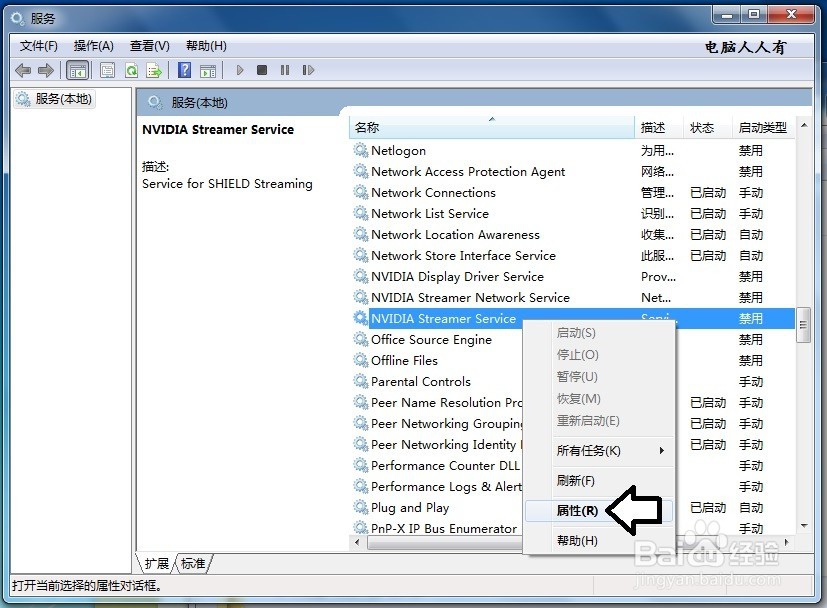Click the Network Store Interface Service gear icon
This screenshot has width=827, height=608.
coord(361,255)
